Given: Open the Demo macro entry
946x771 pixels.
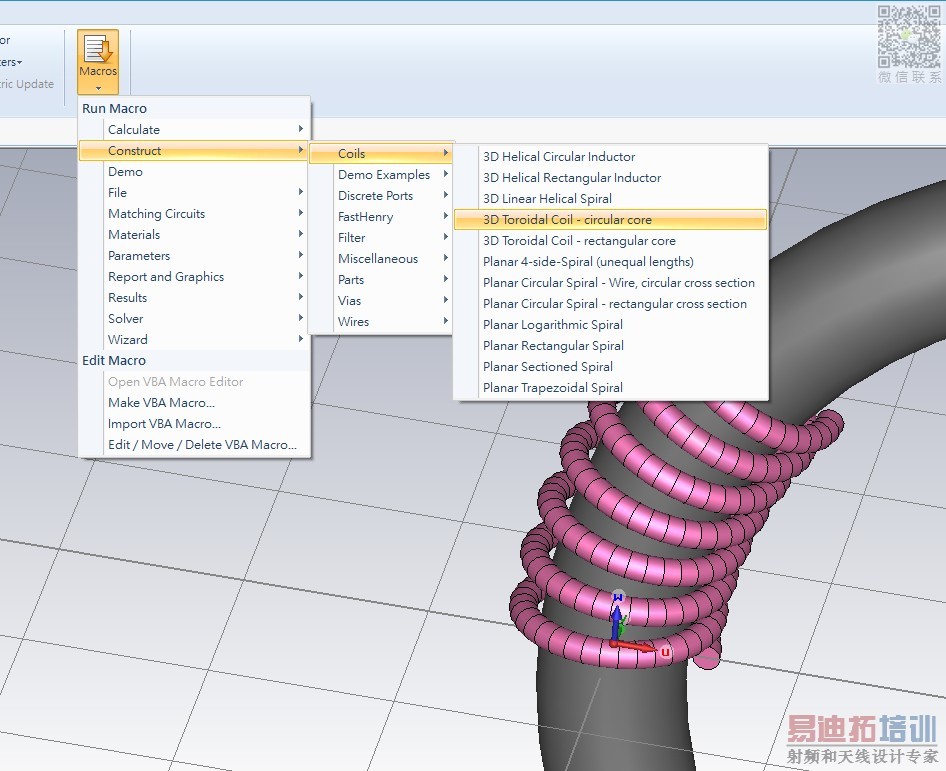Looking at the screenshot, I should pyautogui.click(x=194, y=172).
